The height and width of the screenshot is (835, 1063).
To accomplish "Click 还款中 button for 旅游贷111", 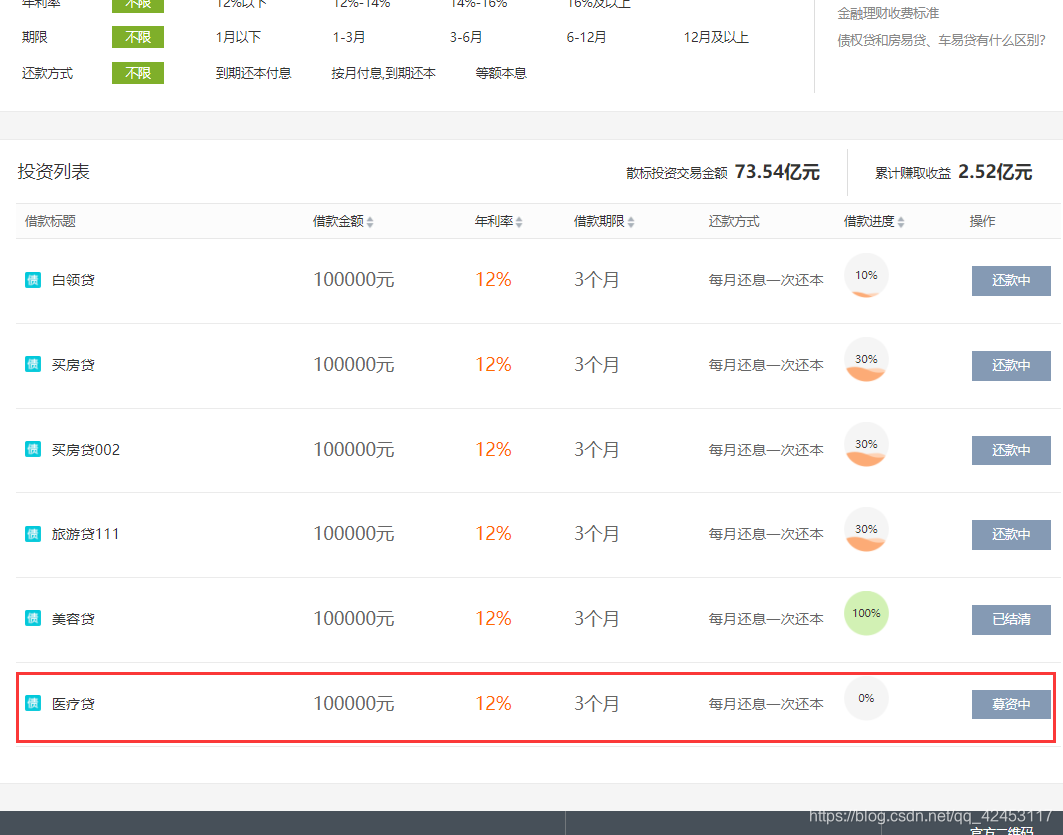I will point(1011,535).
